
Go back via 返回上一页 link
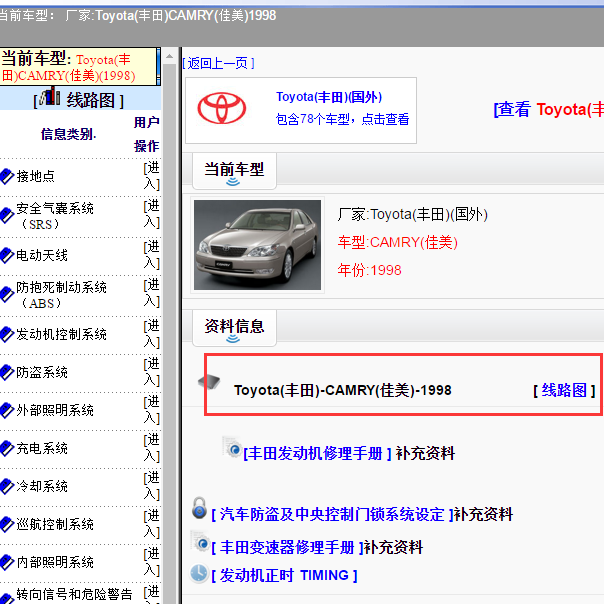click(218, 63)
